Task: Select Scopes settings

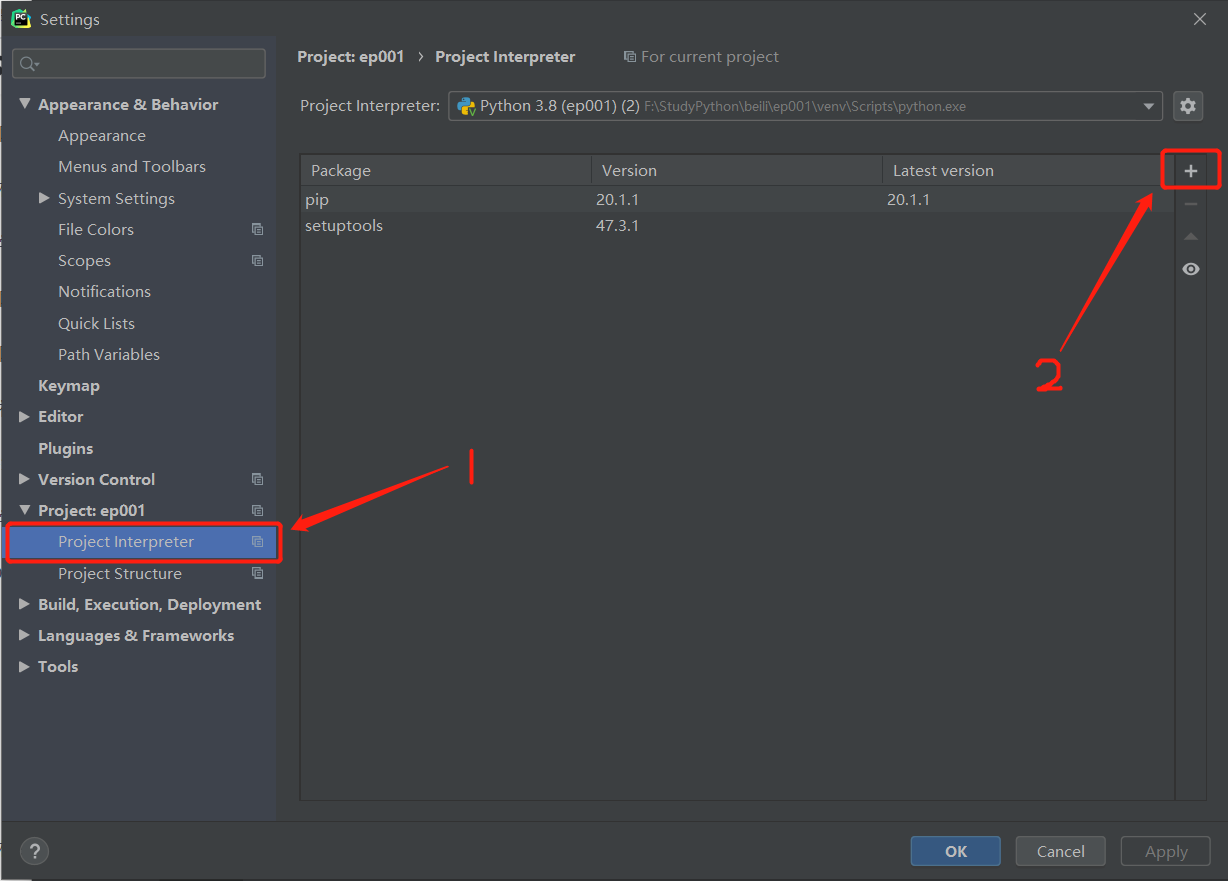Action: (84, 260)
